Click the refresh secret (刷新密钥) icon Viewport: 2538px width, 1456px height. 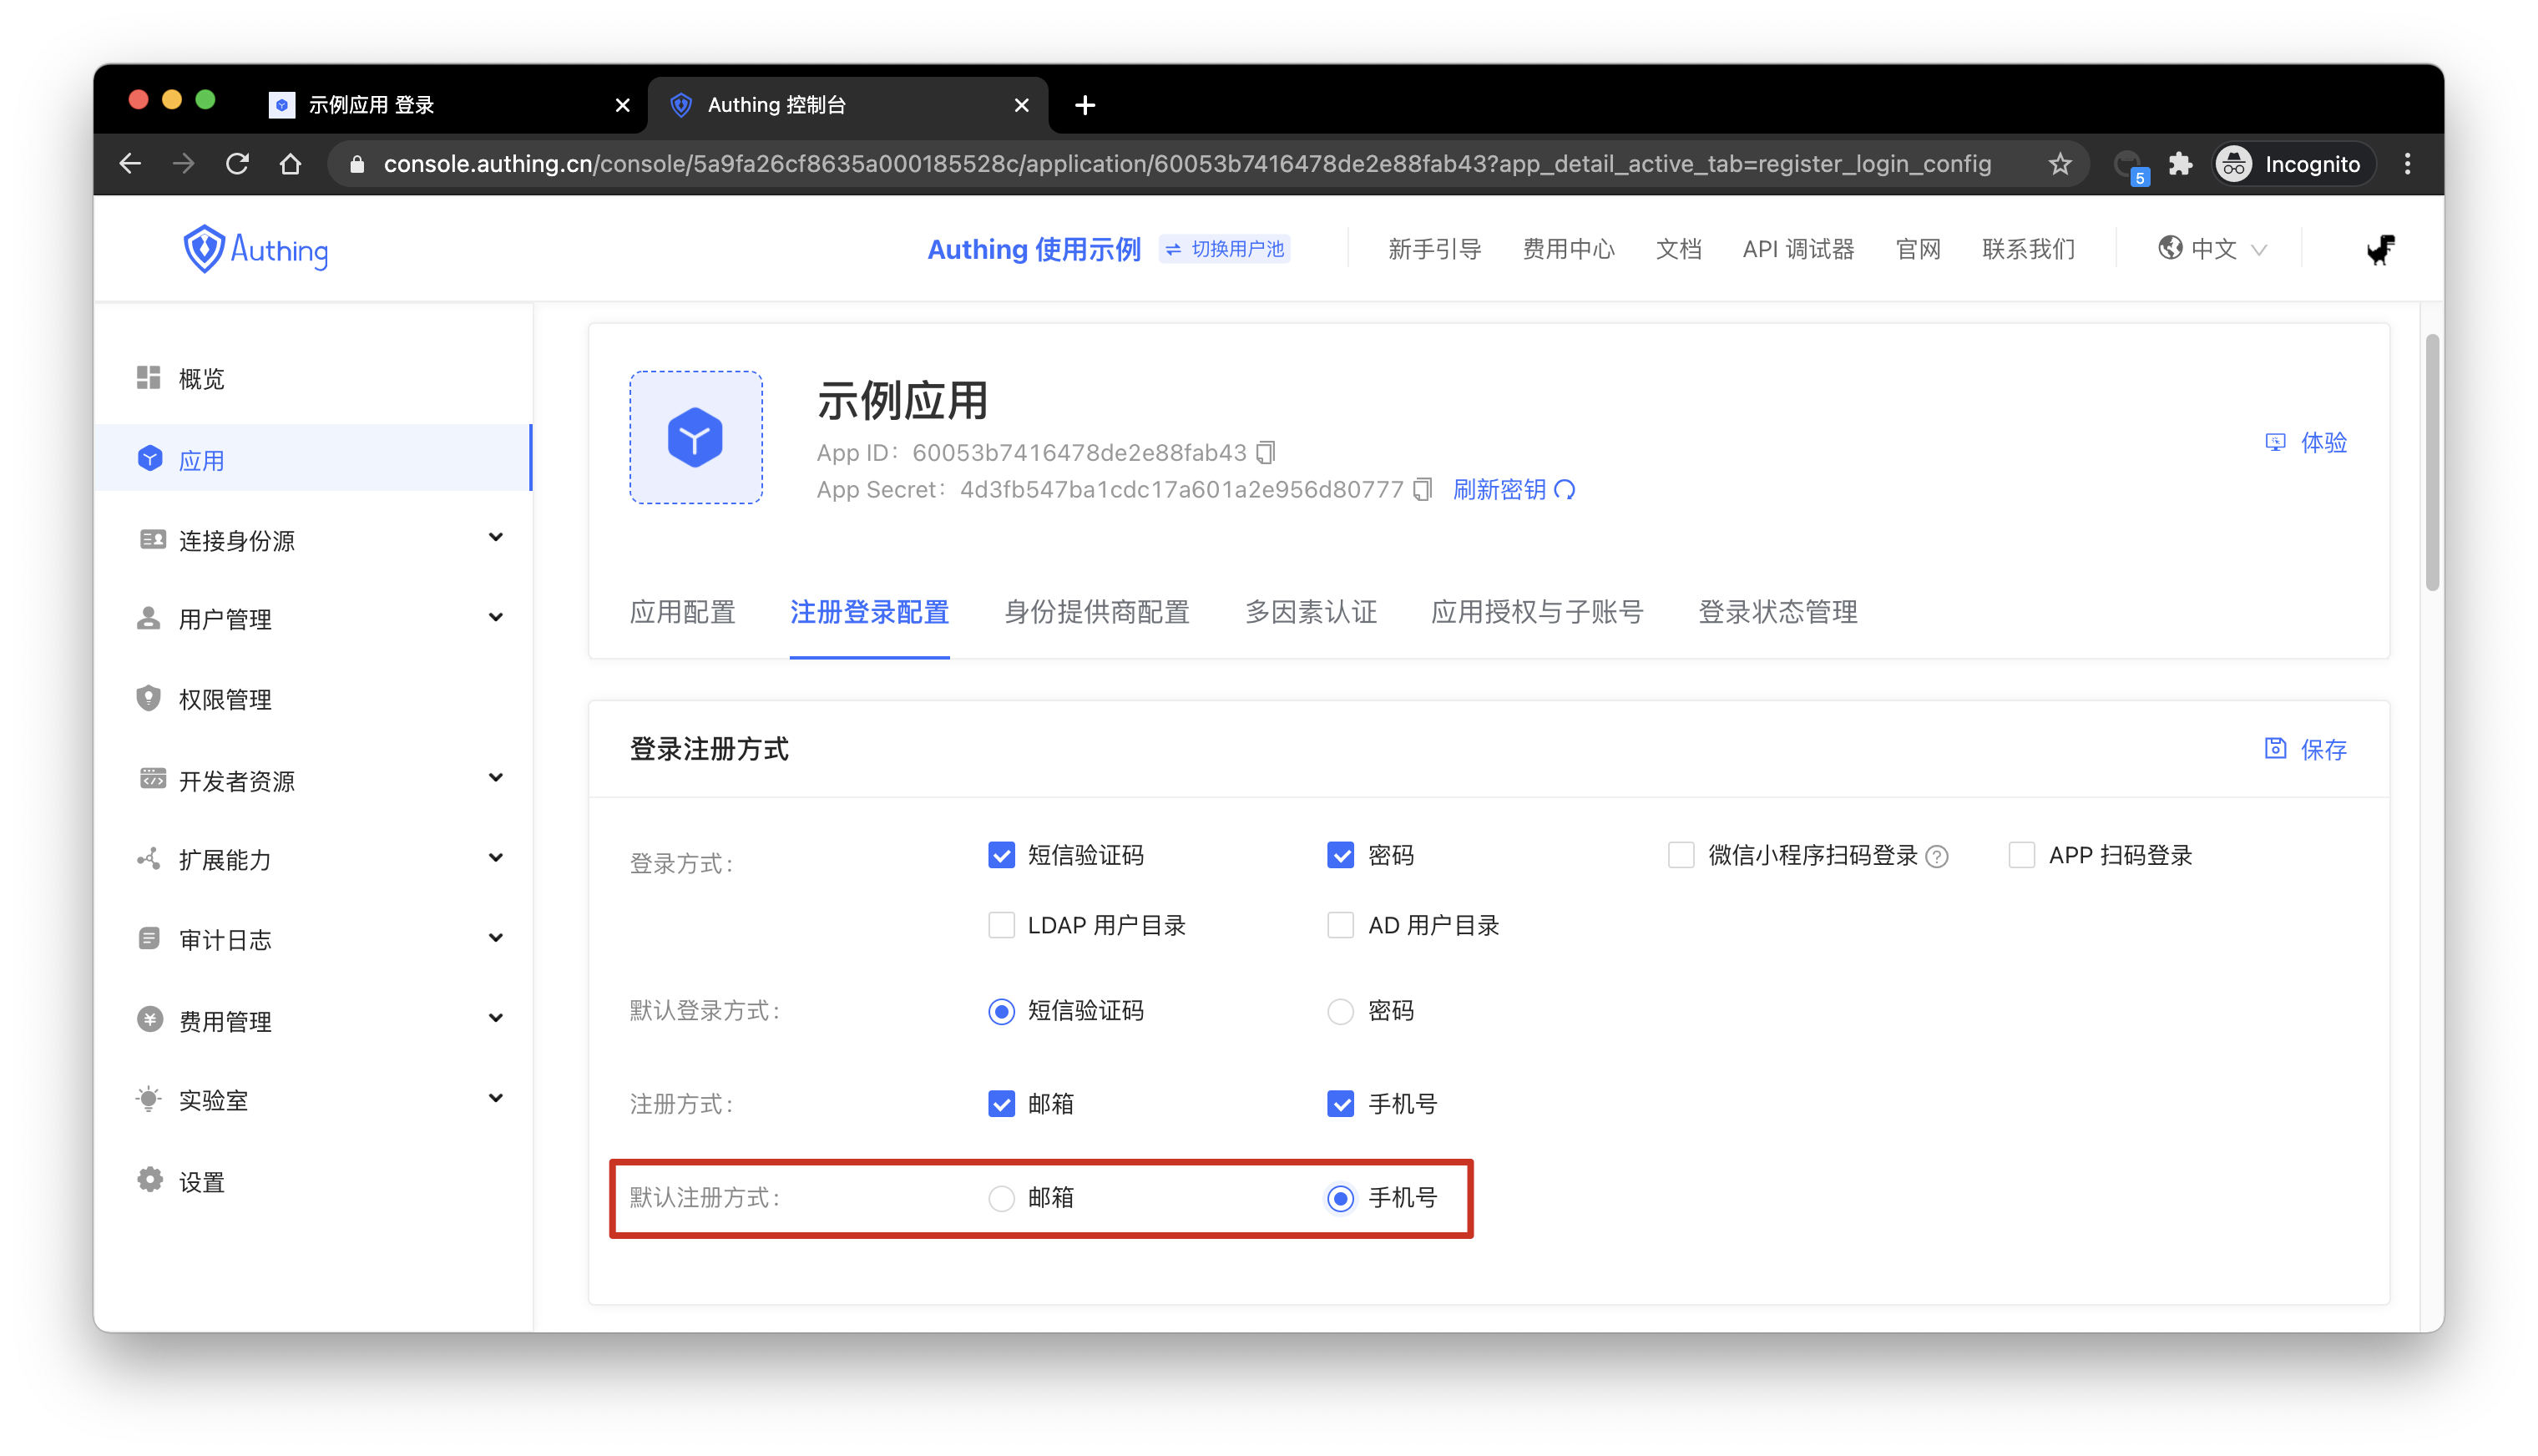1565,490
